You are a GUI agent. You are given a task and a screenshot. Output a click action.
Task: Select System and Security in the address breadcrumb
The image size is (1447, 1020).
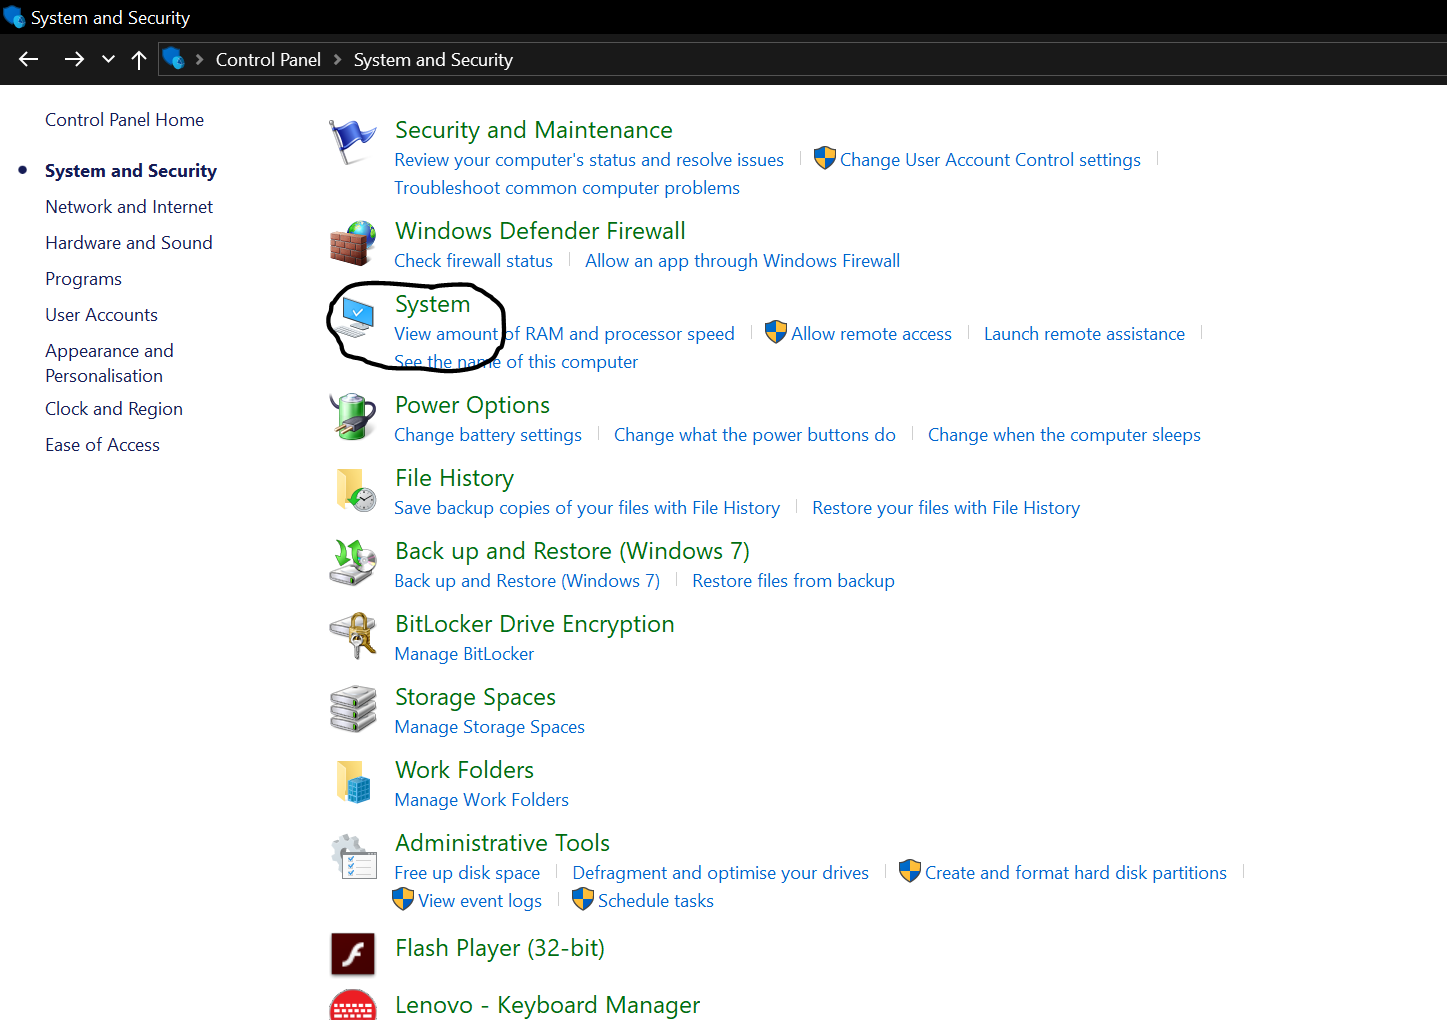[x=433, y=60]
